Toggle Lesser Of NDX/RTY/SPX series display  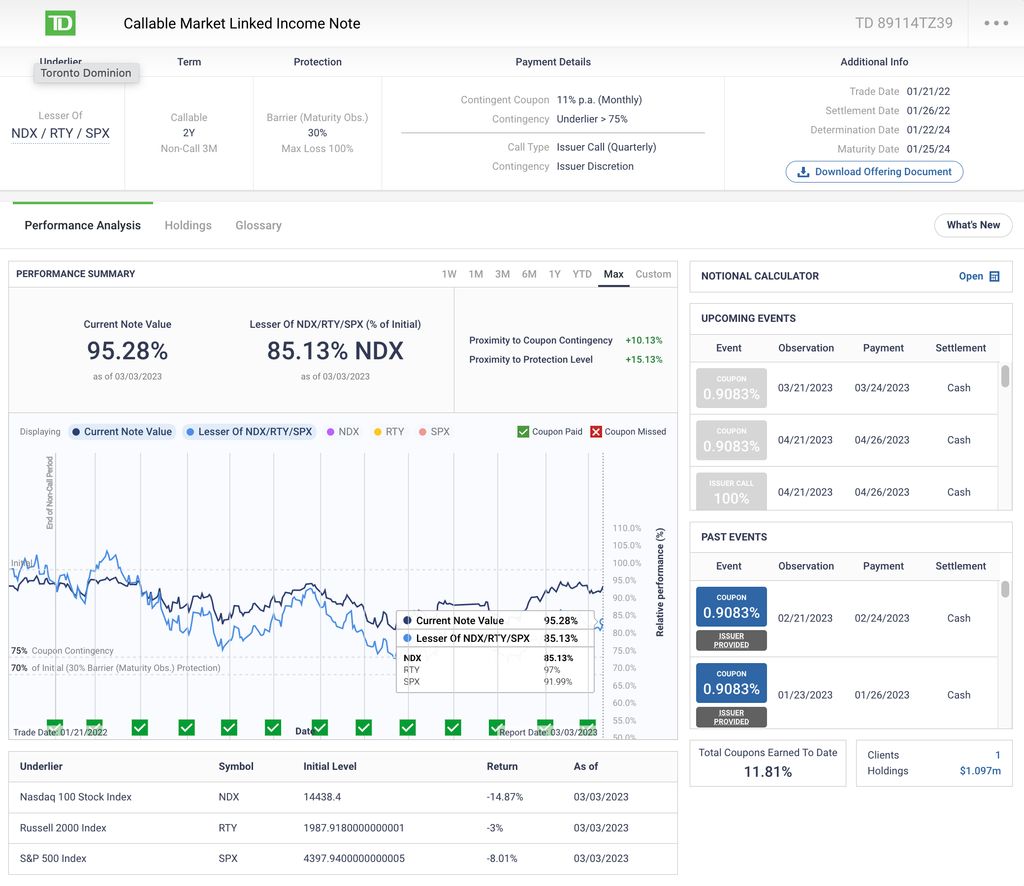(x=249, y=432)
